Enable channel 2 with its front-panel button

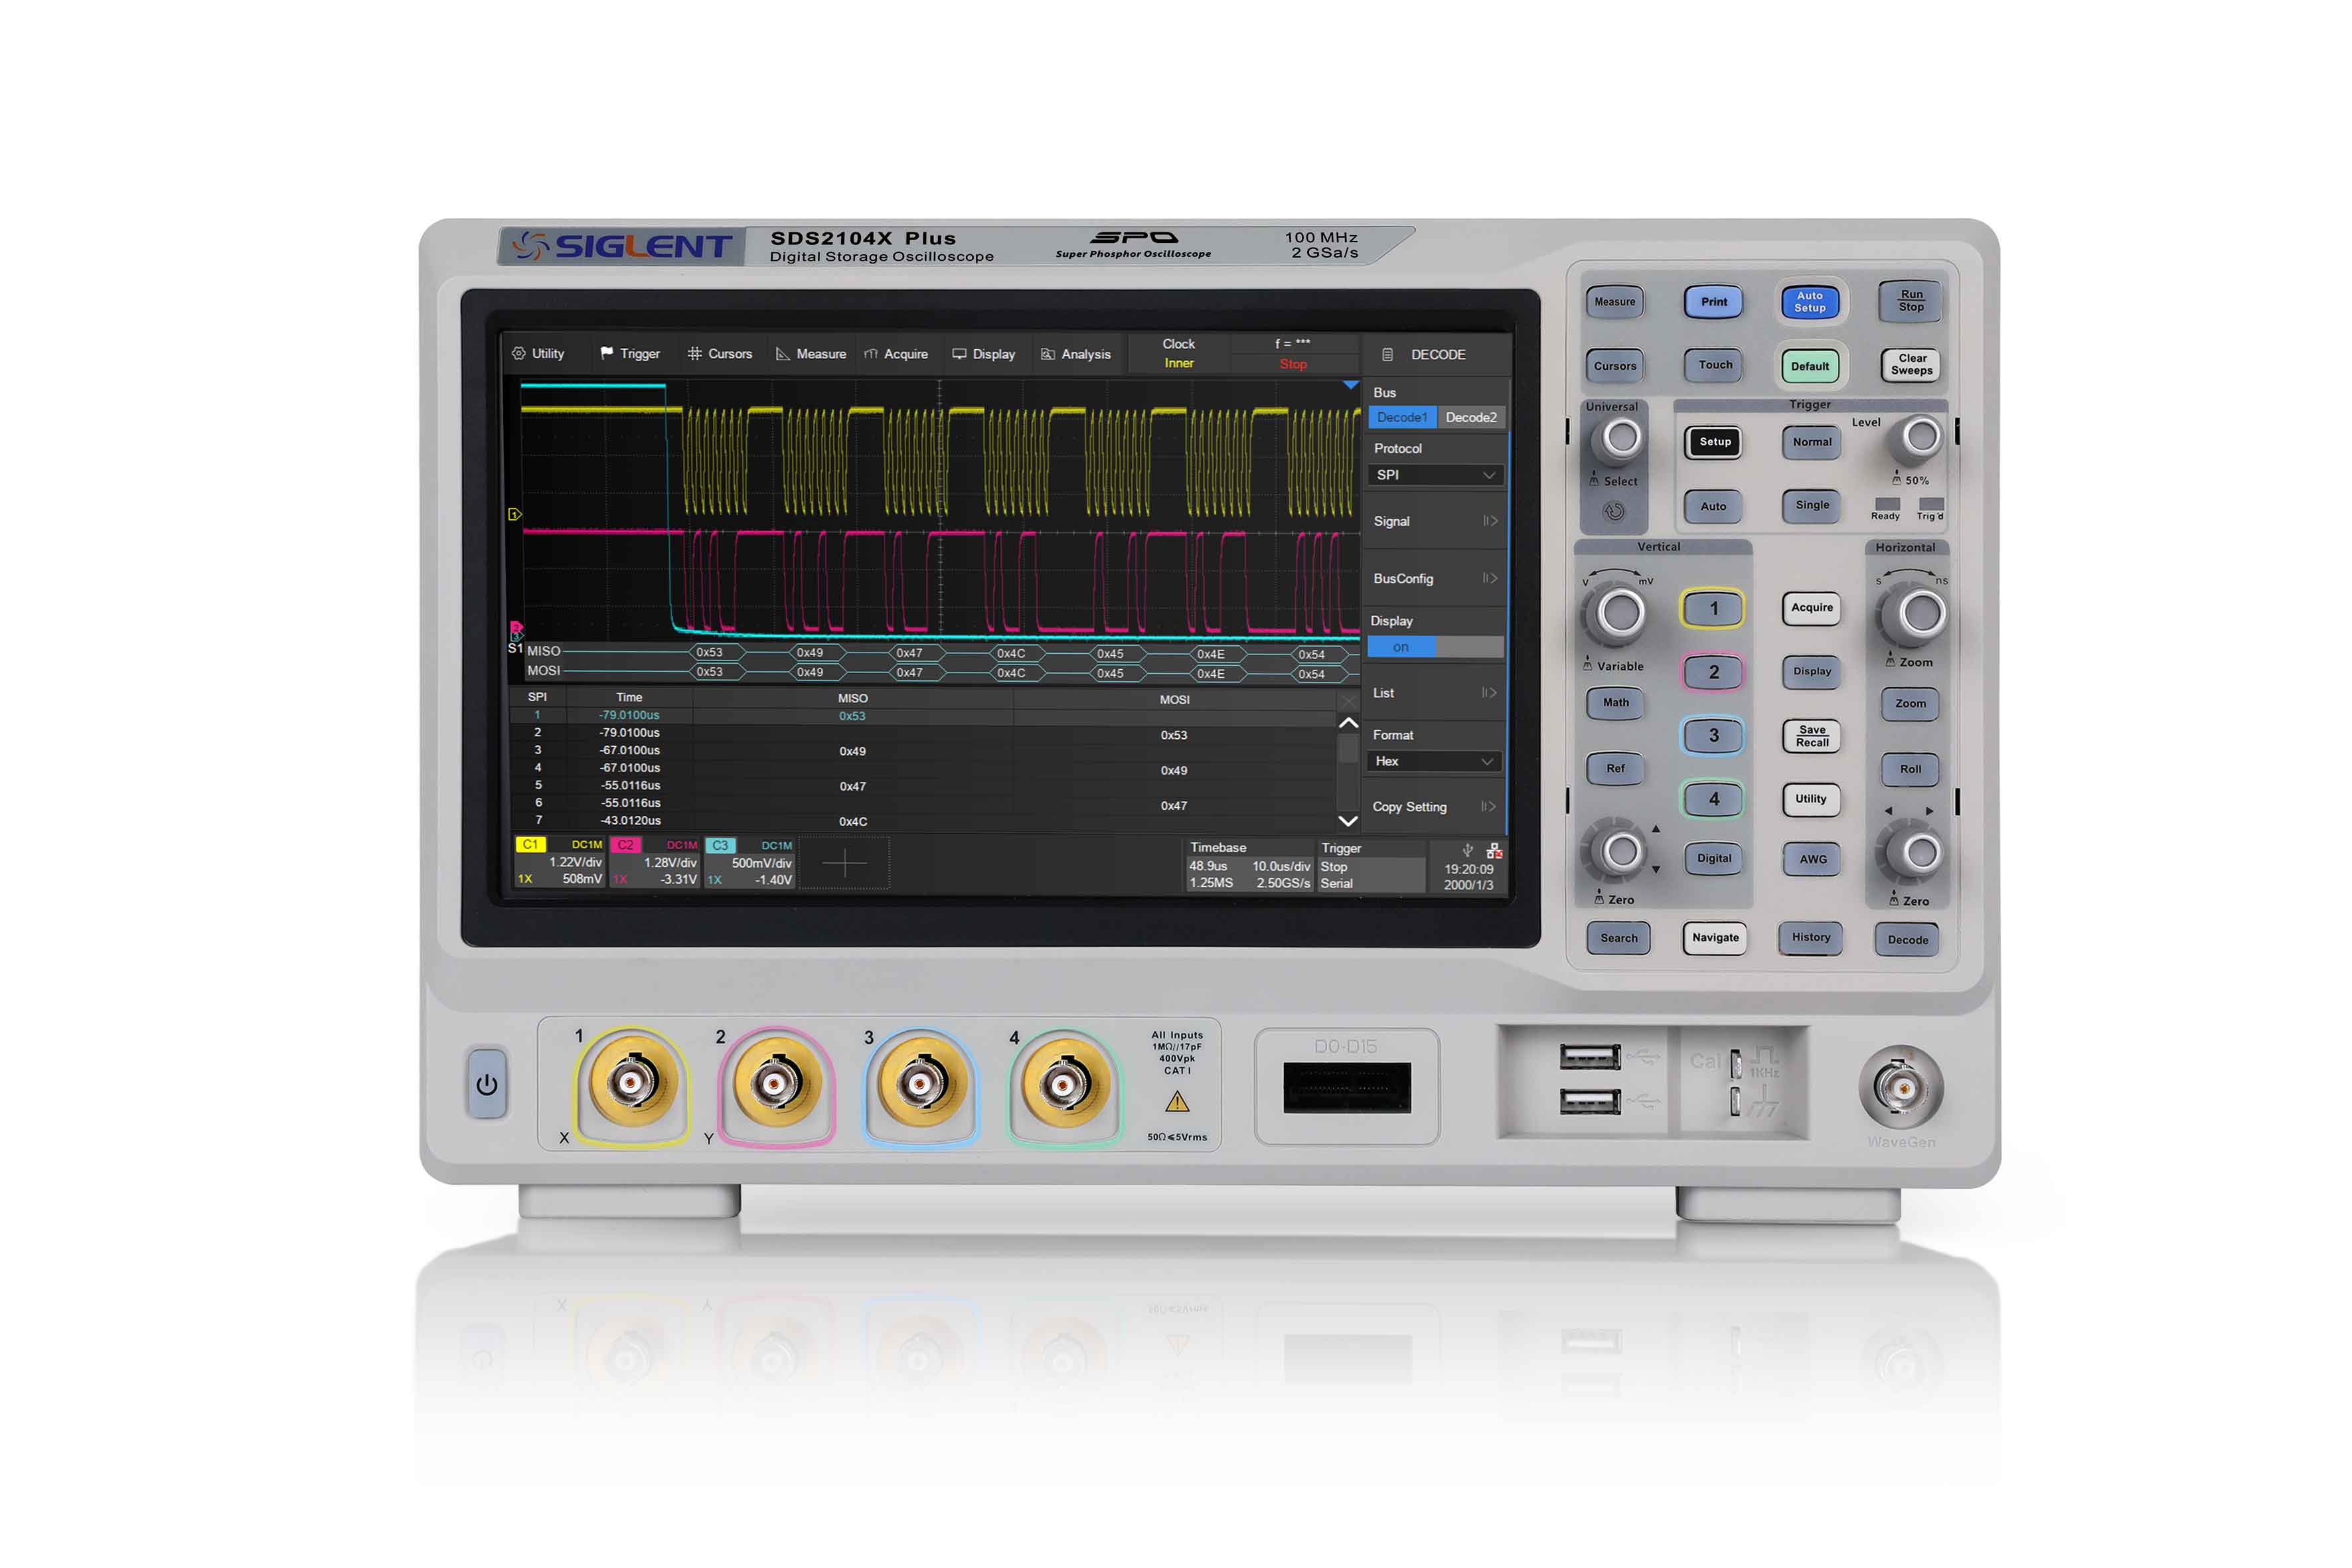[x=1713, y=672]
